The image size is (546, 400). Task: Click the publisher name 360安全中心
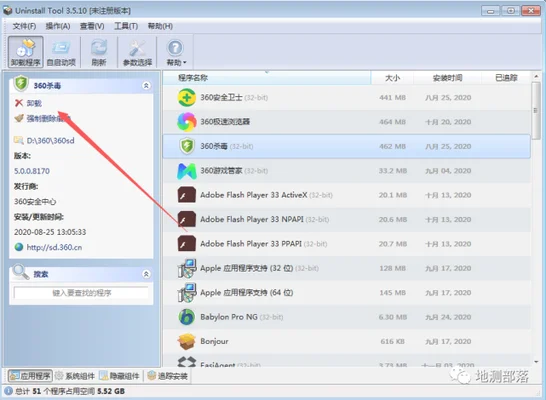pyautogui.click(x=35, y=202)
